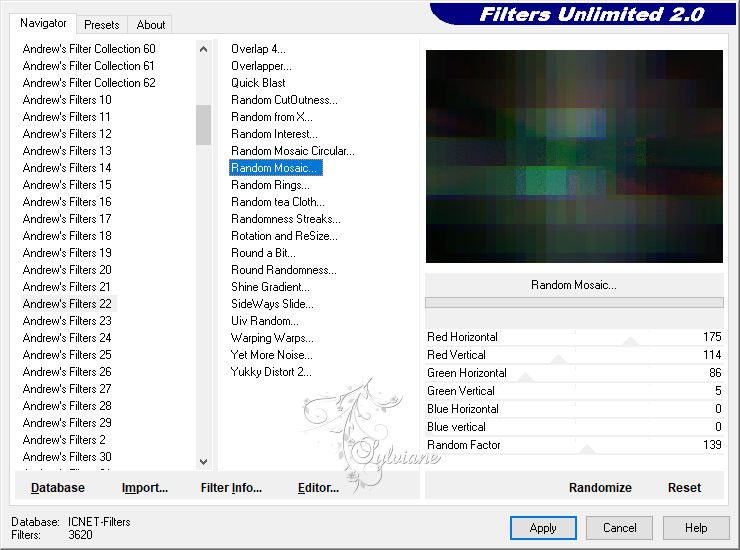740x550 pixels.
Task: Click the category list scroll down arrow
Action: (203, 462)
